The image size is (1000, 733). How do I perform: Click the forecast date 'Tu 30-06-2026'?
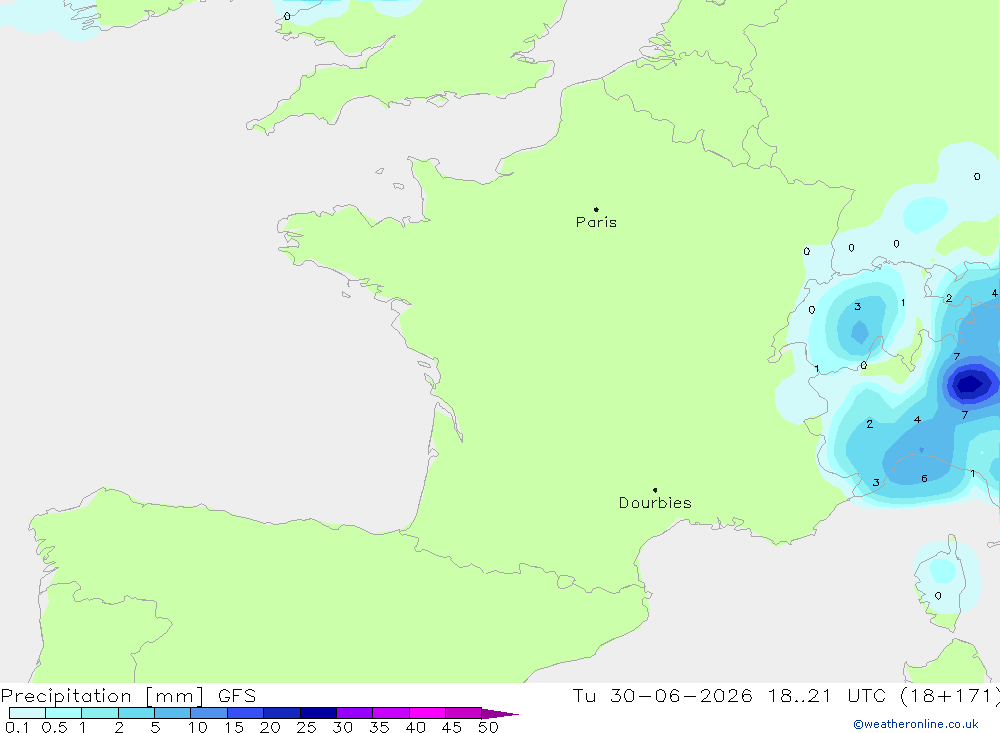pos(662,696)
